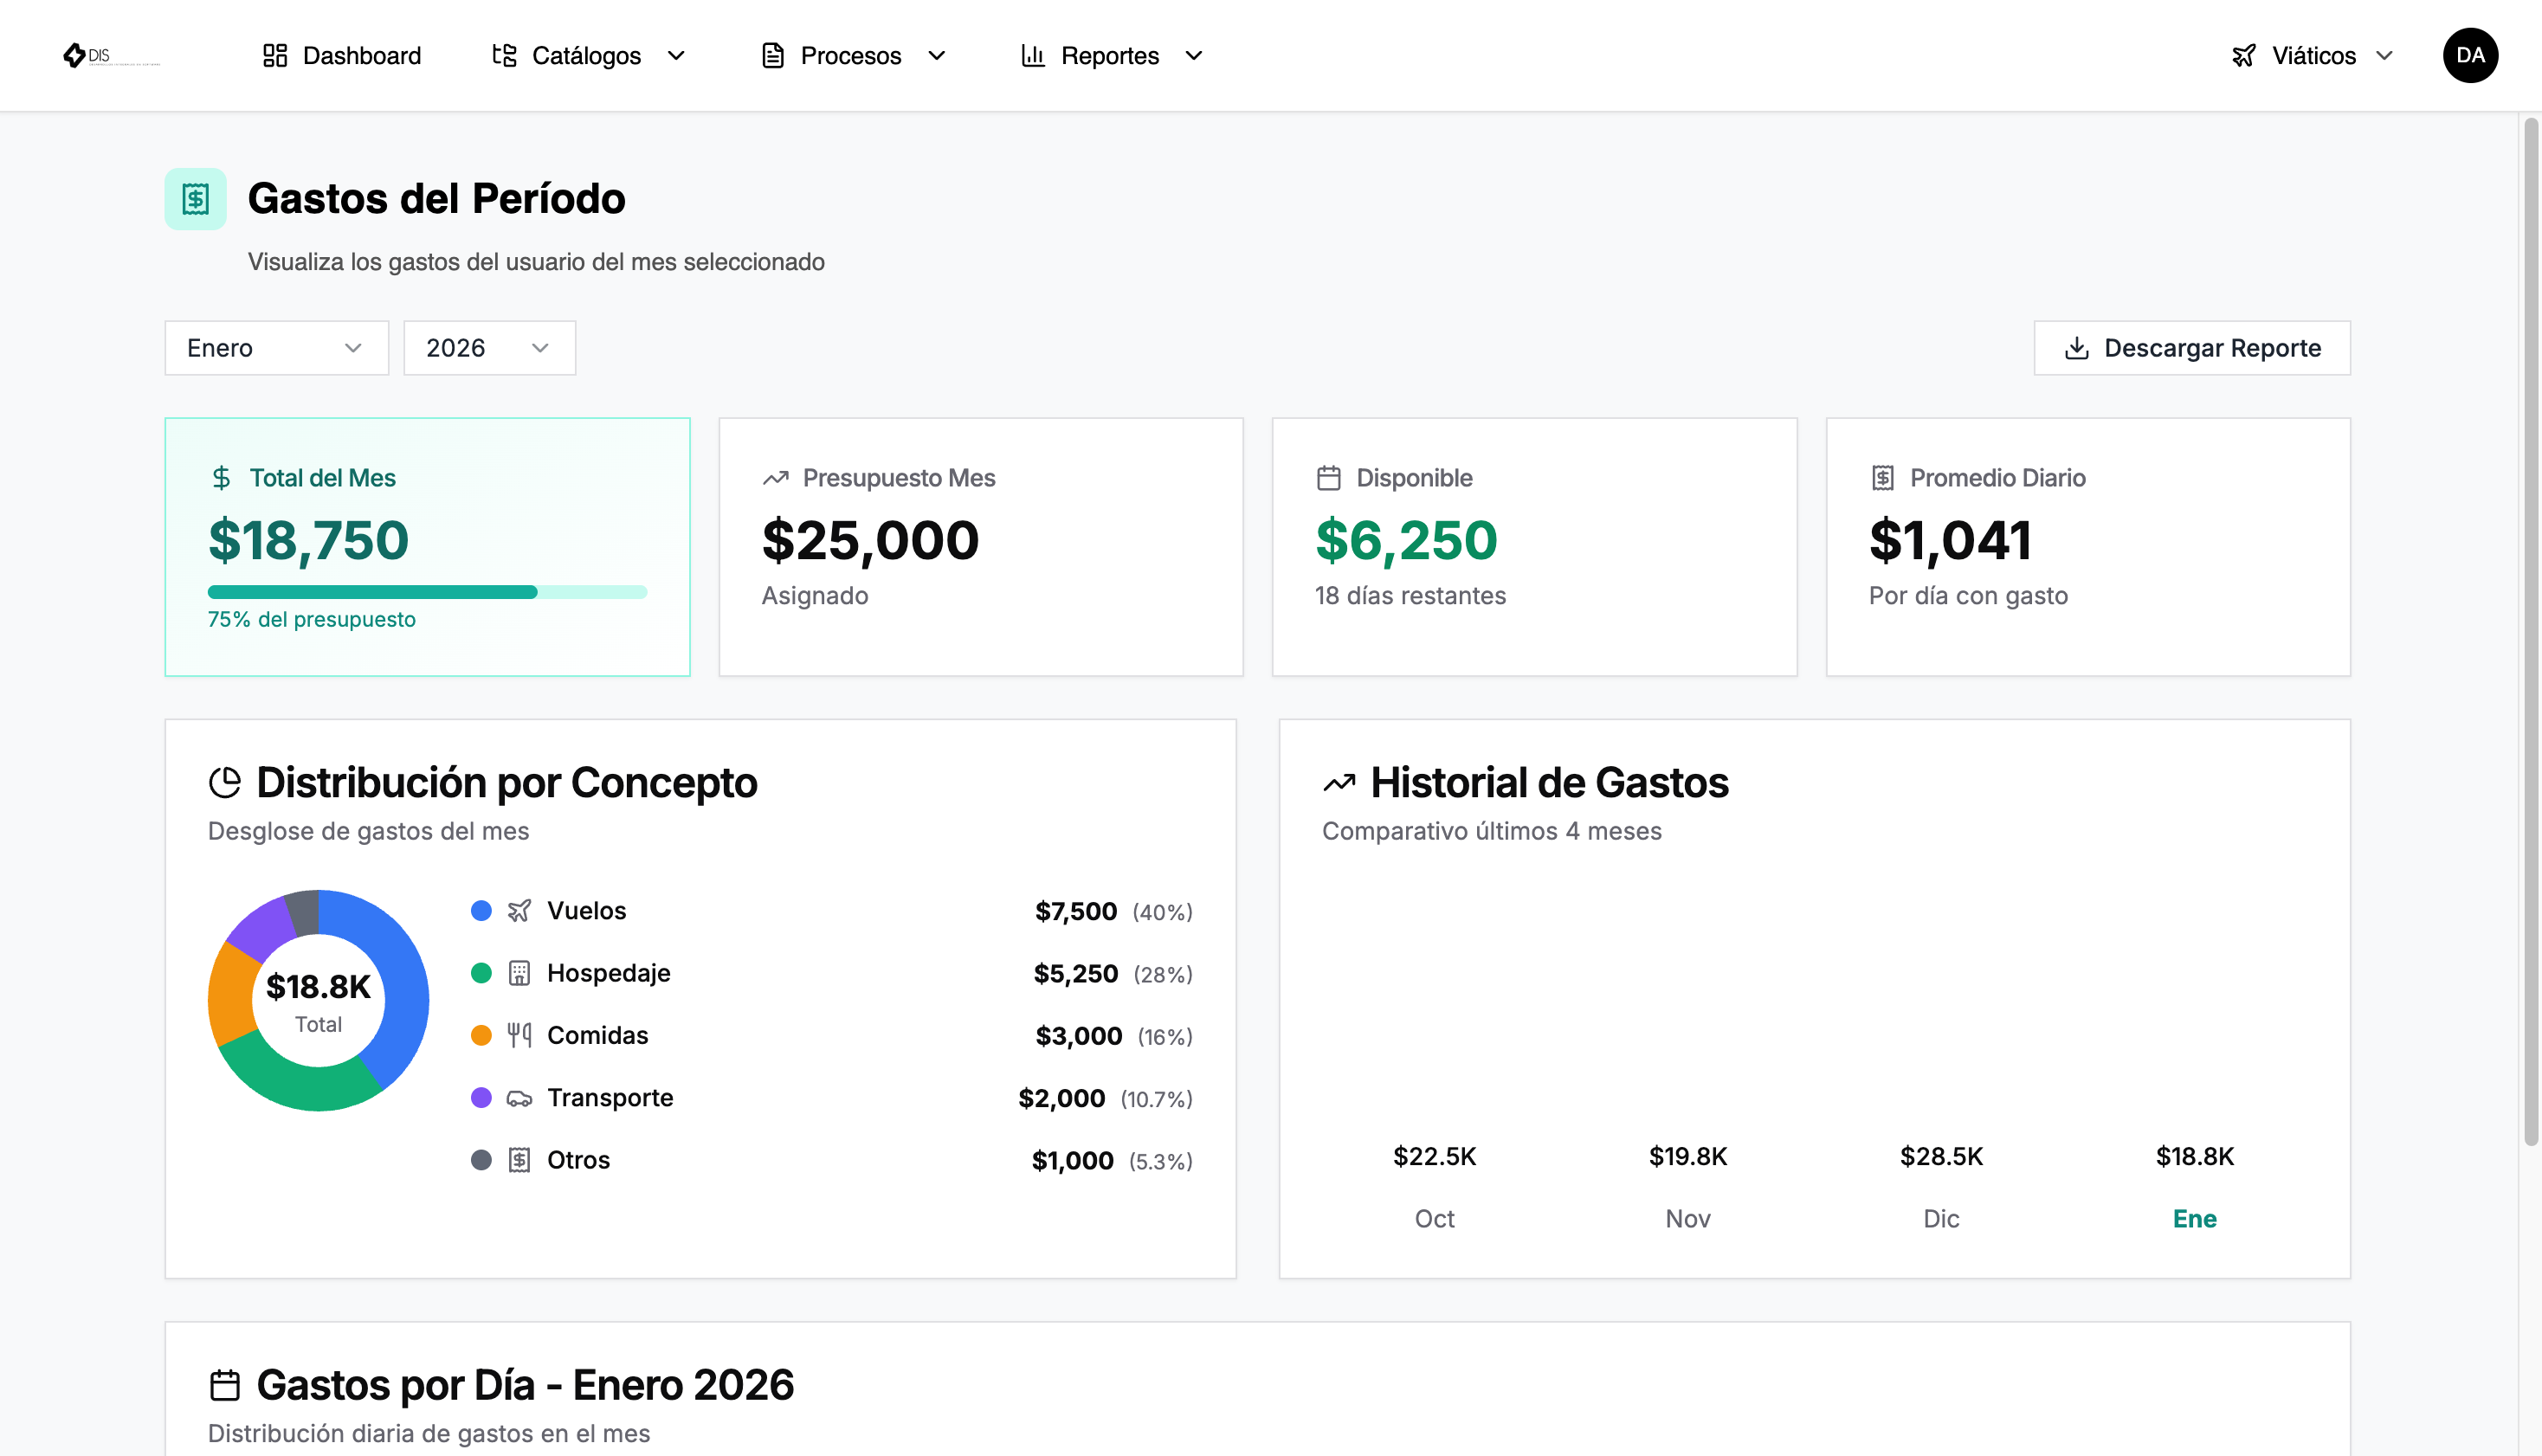Click the Dashboard grid icon
Screen dimensions: 2542x1456
click(x=275, y=55)
